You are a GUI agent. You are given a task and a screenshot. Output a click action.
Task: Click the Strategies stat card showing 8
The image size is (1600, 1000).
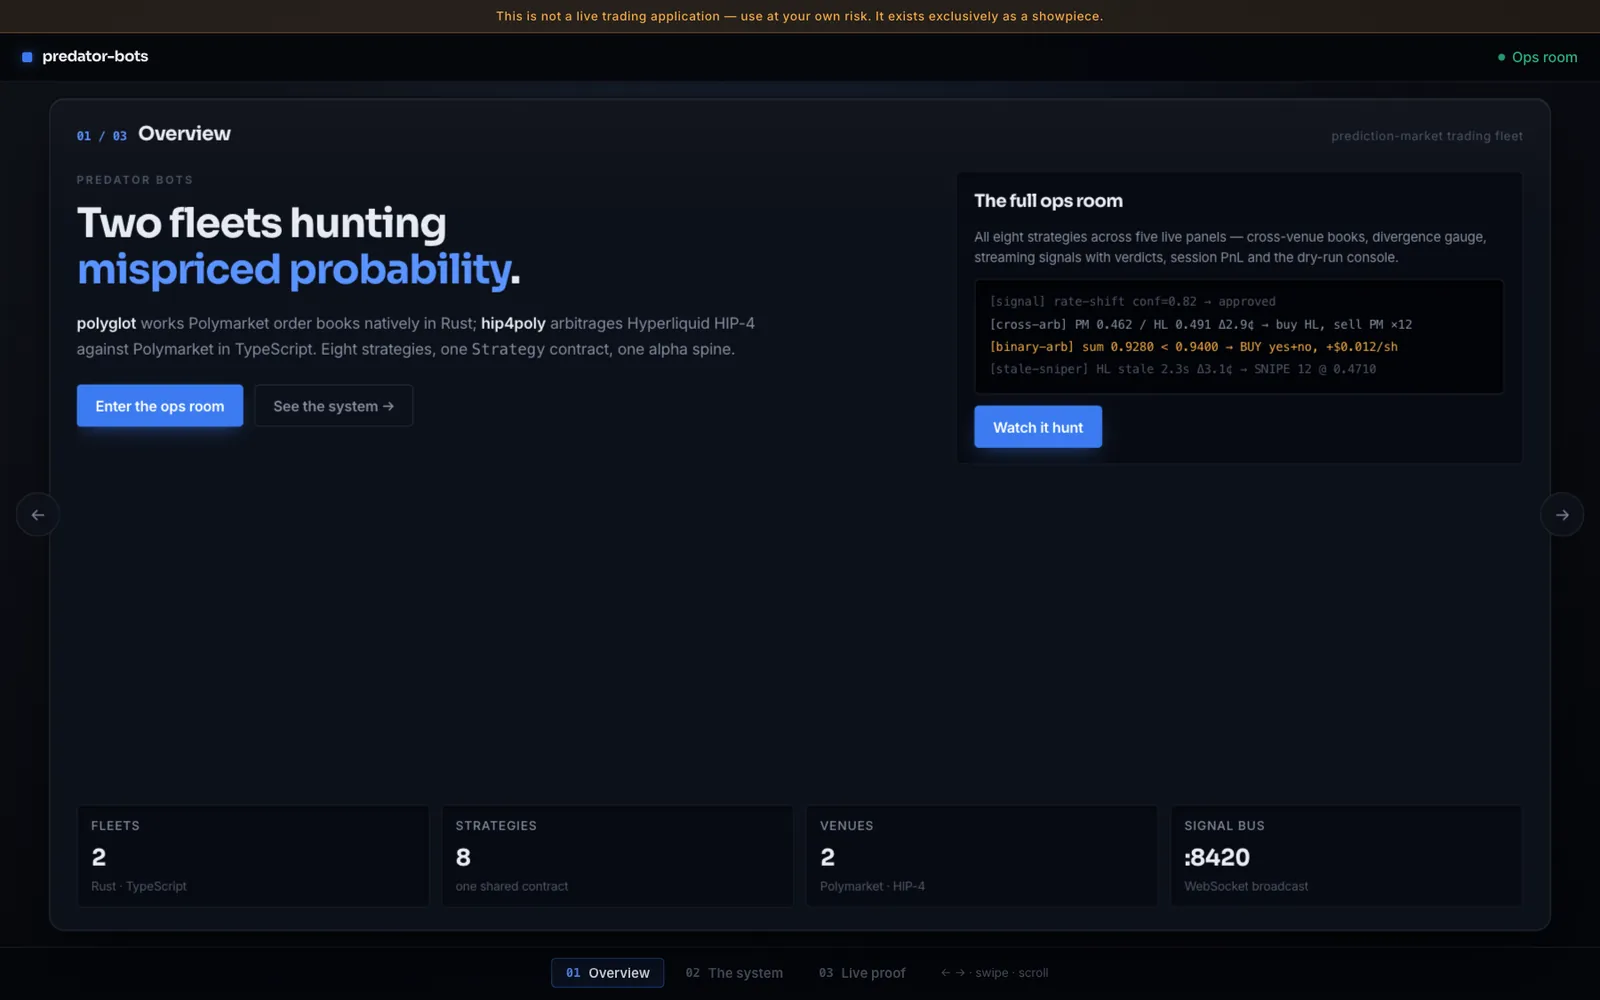click(617, 856)
